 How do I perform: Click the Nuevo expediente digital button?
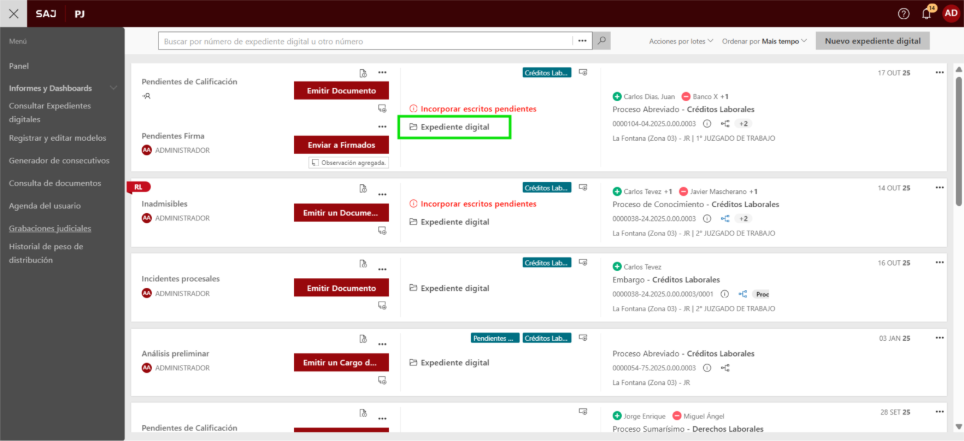872,41
